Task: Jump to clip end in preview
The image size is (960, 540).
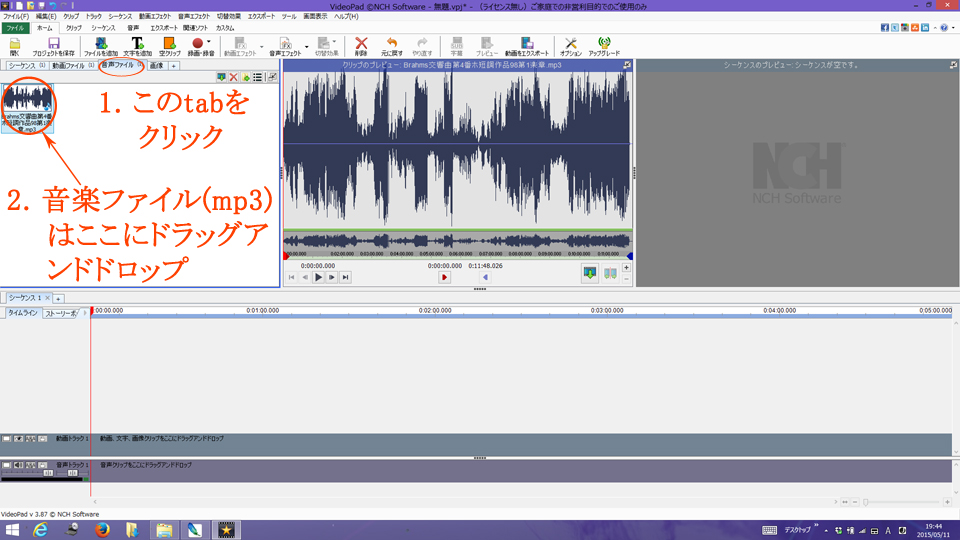Action: (345, 277)
